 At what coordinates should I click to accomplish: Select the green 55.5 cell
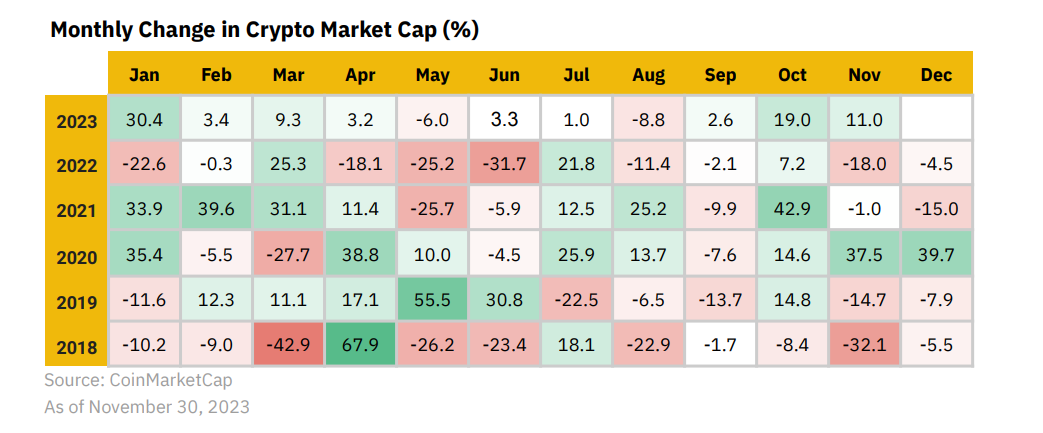click(432, 301)
